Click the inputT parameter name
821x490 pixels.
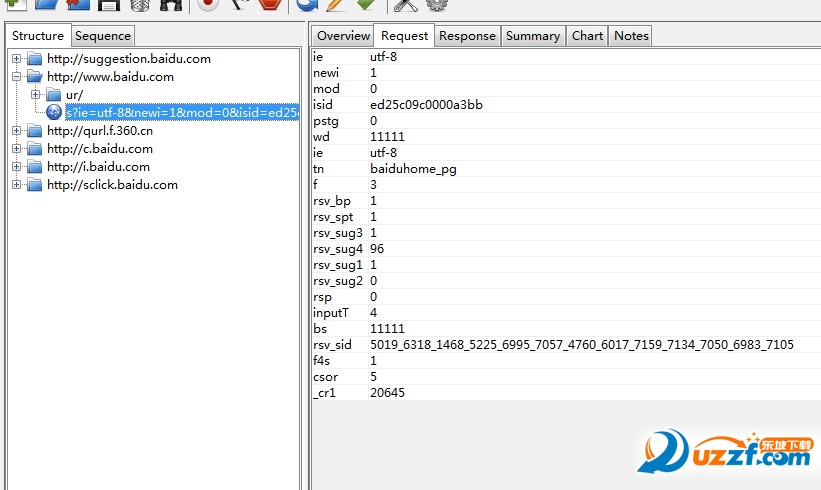(x=330, y=313)
